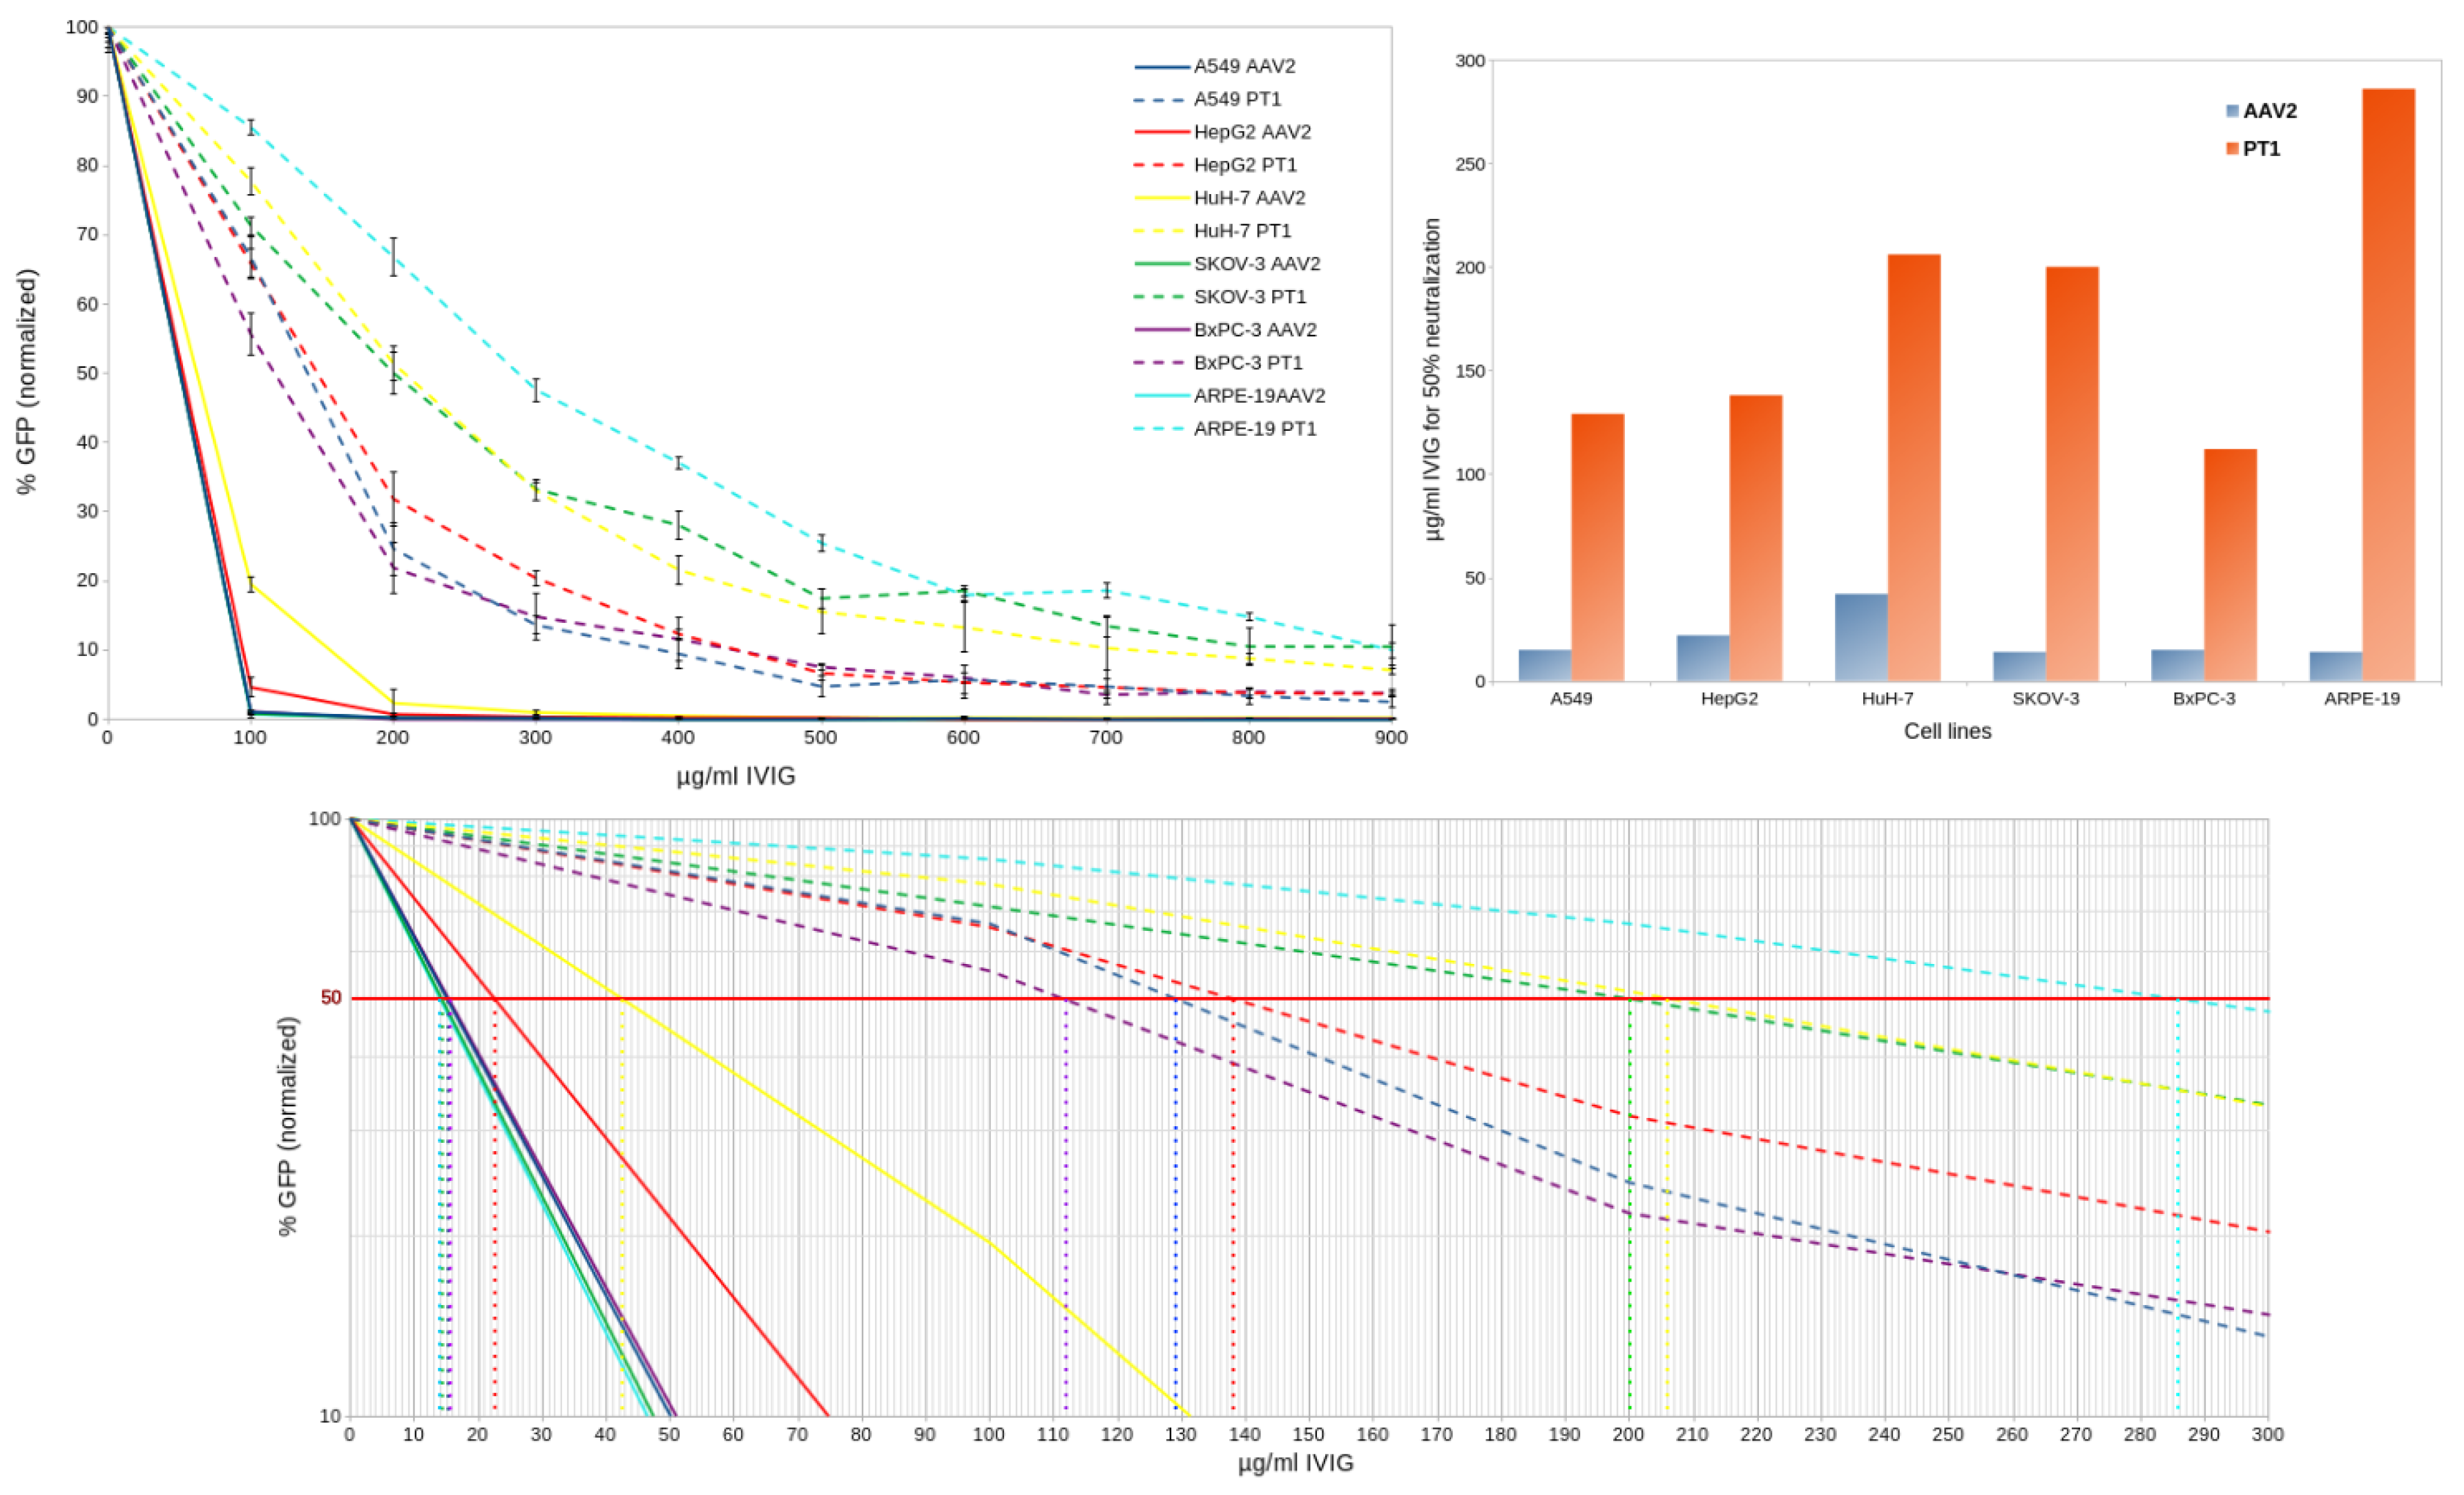
Task: Click the '% GFP (normalized)' top axis title
Action: (x=27, y=381)
